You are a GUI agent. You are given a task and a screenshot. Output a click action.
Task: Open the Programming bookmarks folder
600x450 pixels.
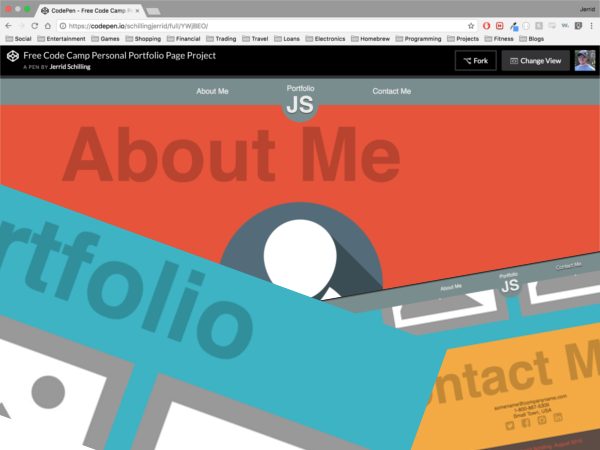(x=414, y=39)
